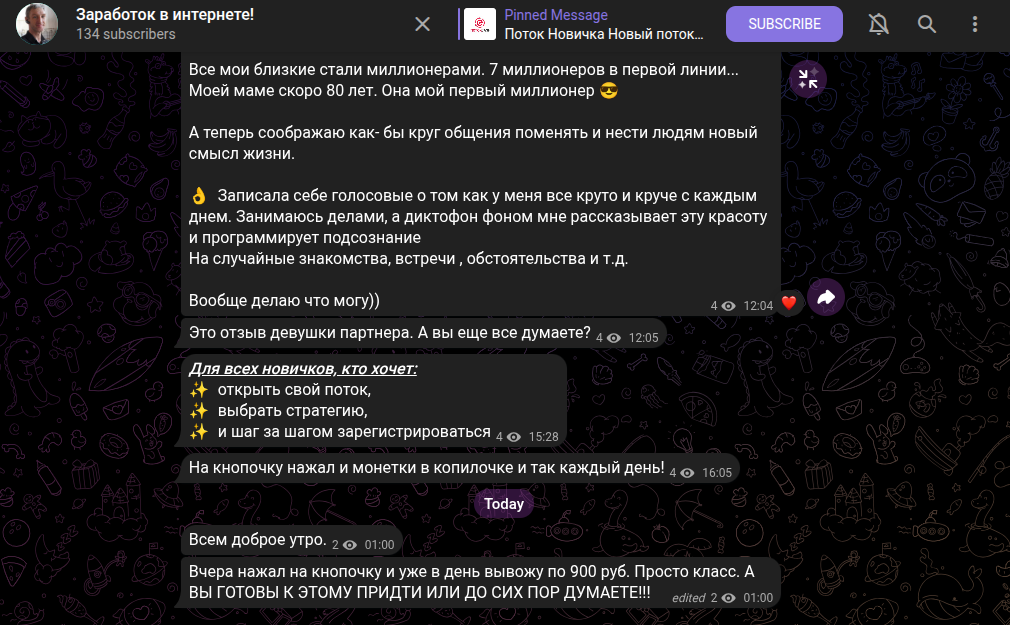Open channel info via Заработок в интернете title

(165, 14)
